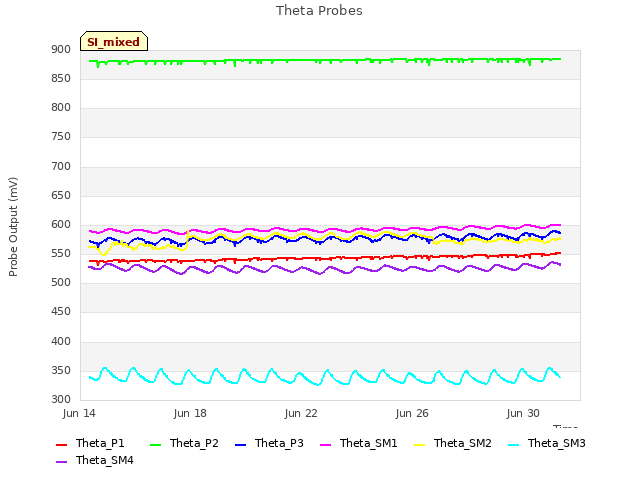Click the 600 y-axis tick label

61,224
